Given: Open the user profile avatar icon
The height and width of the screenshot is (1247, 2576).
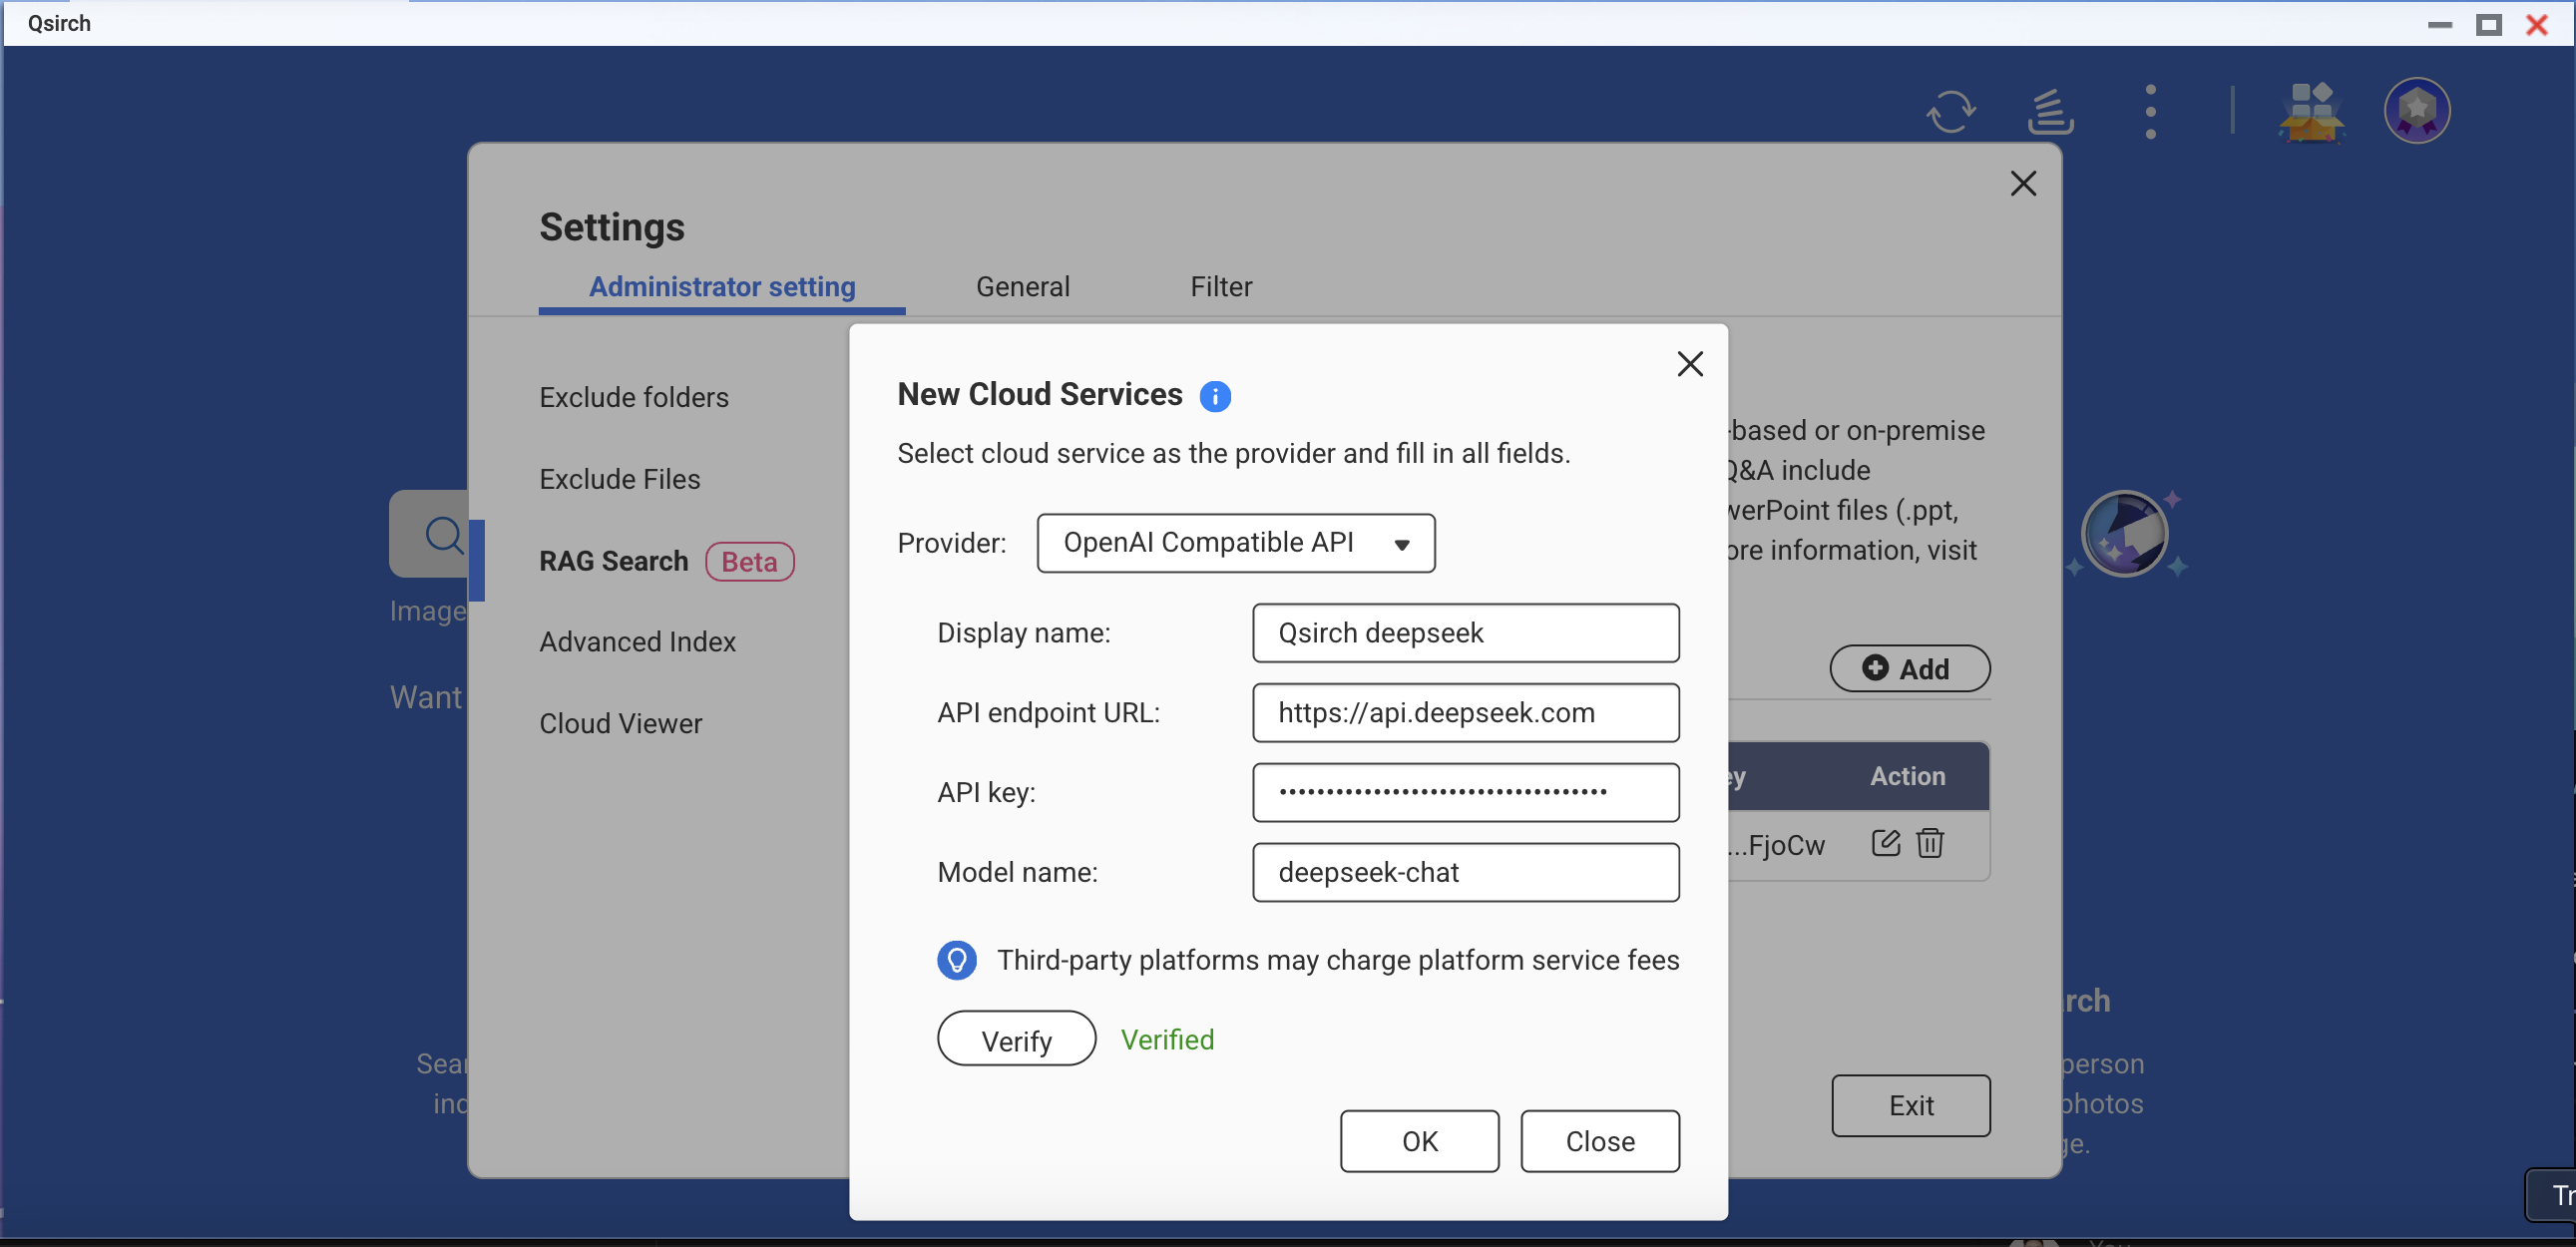Looking at the screenshot, I should [2416, 111].
